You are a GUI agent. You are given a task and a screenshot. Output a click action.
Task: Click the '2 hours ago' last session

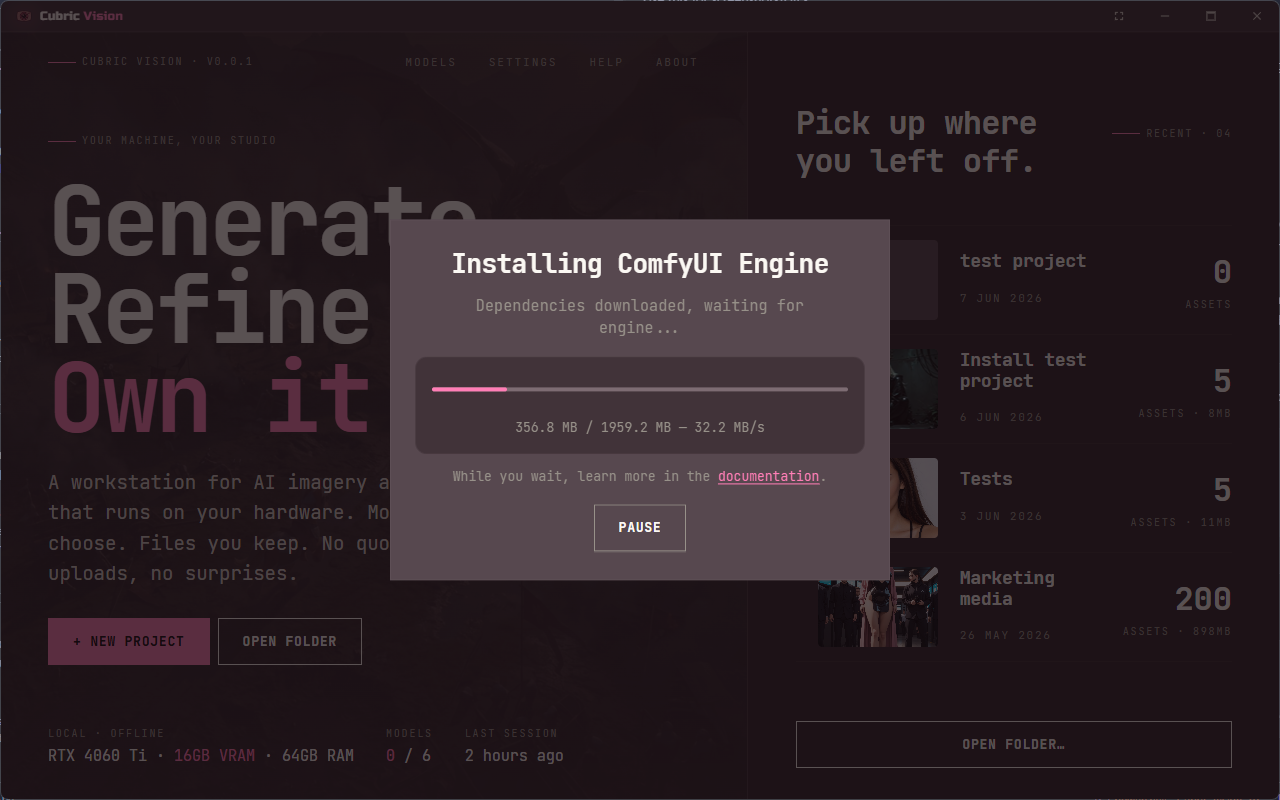click(514, 756)
